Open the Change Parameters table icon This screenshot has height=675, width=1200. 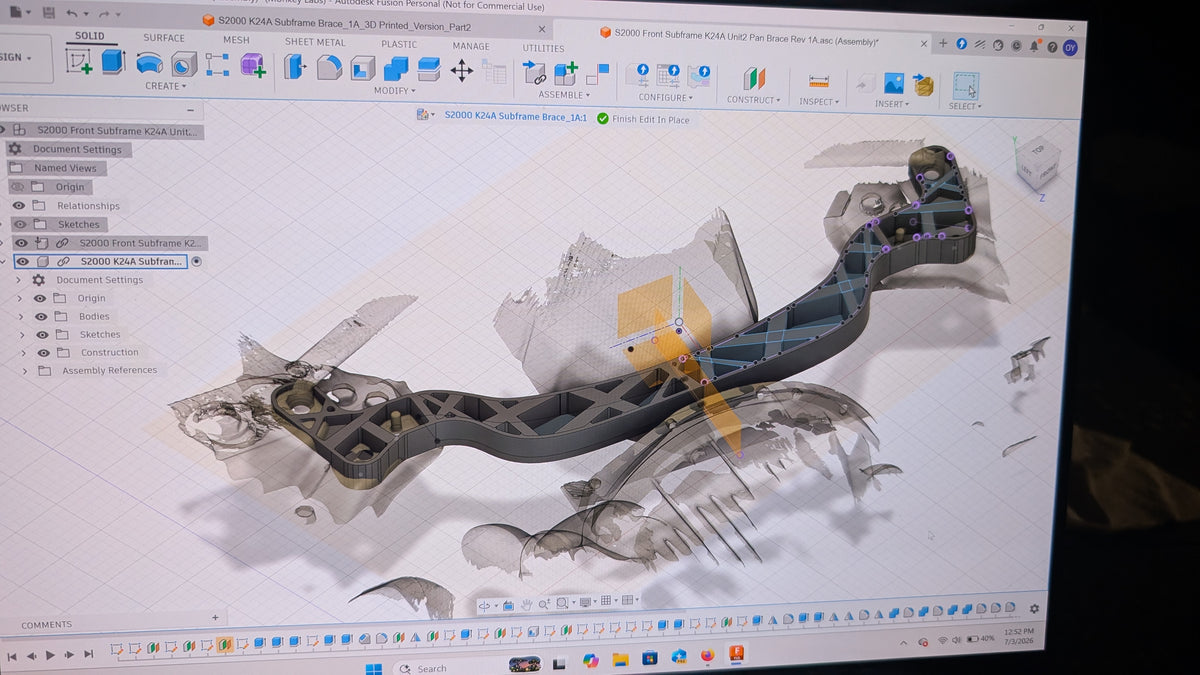pos(494,71)
